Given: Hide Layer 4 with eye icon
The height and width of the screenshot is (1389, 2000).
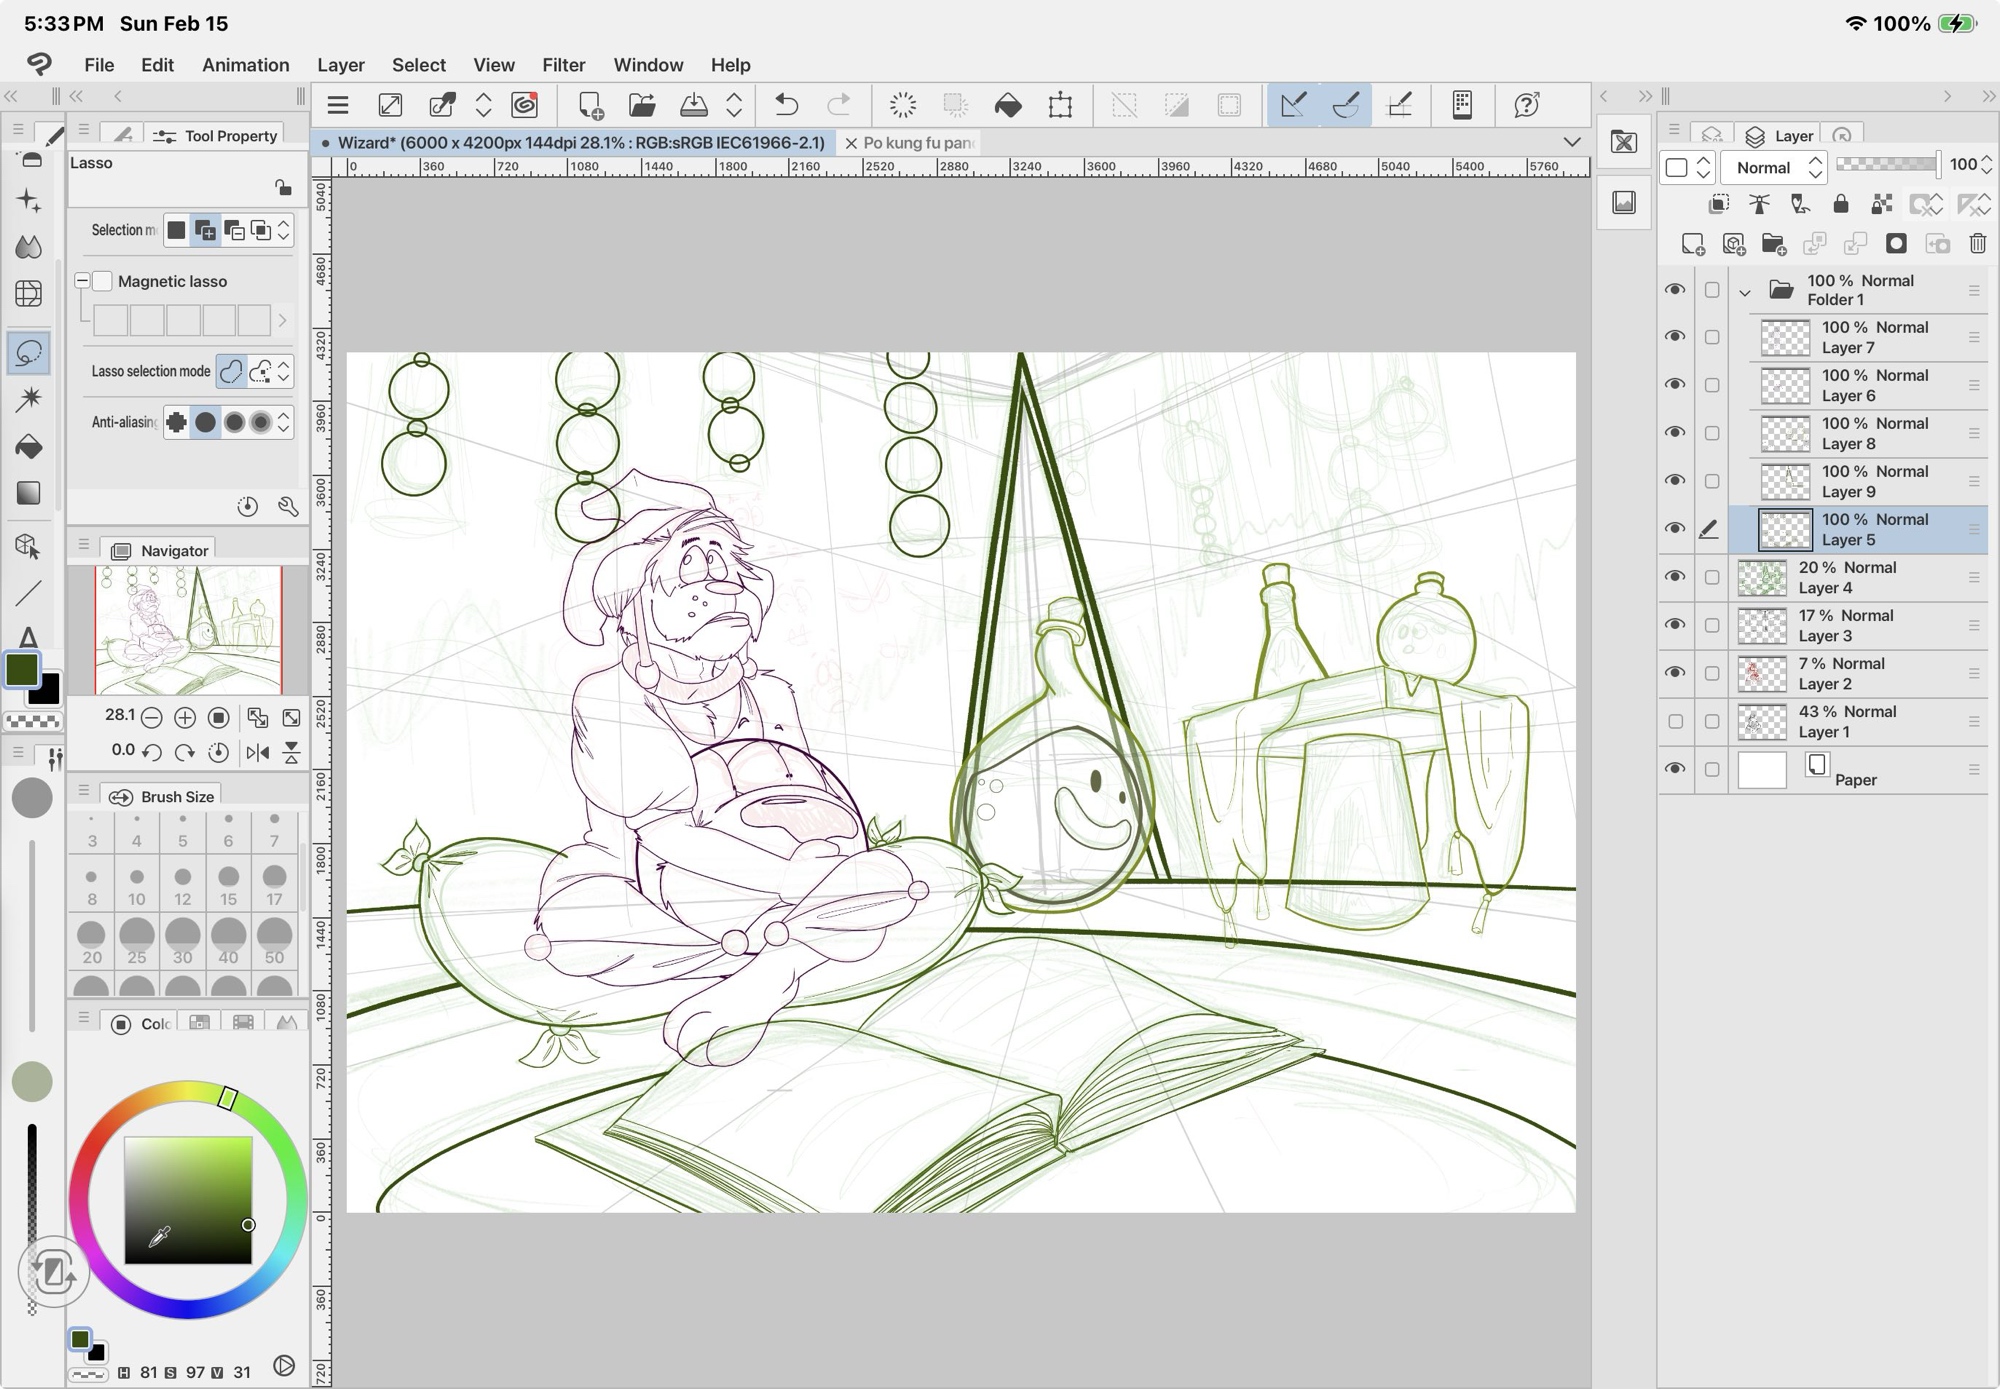Looking at the screenshot, I should click(1675, 577).
